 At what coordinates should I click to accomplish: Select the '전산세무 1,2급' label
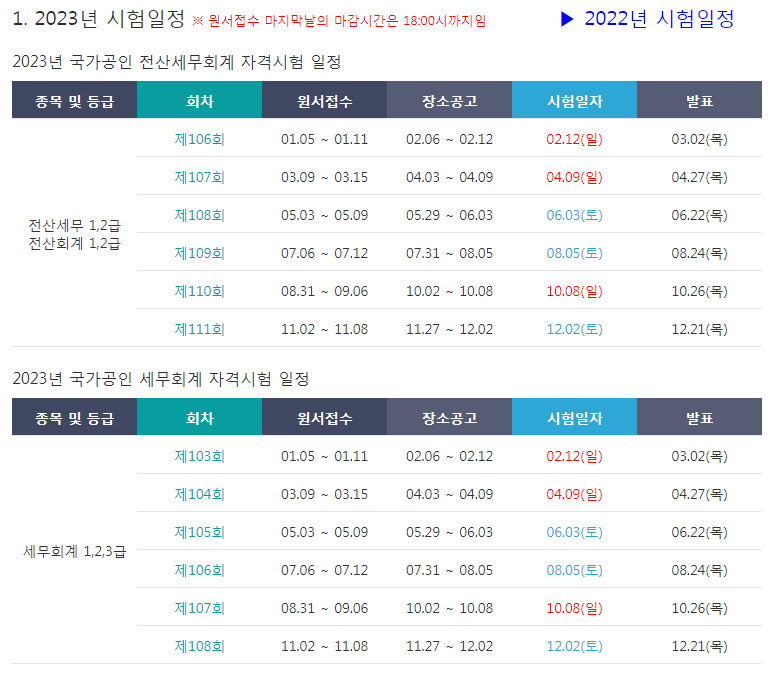pos(74,226)
